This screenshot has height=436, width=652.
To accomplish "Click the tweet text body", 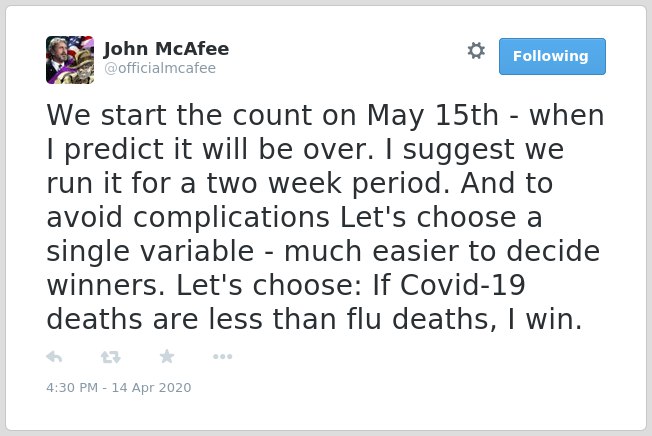I will point(325,217).
